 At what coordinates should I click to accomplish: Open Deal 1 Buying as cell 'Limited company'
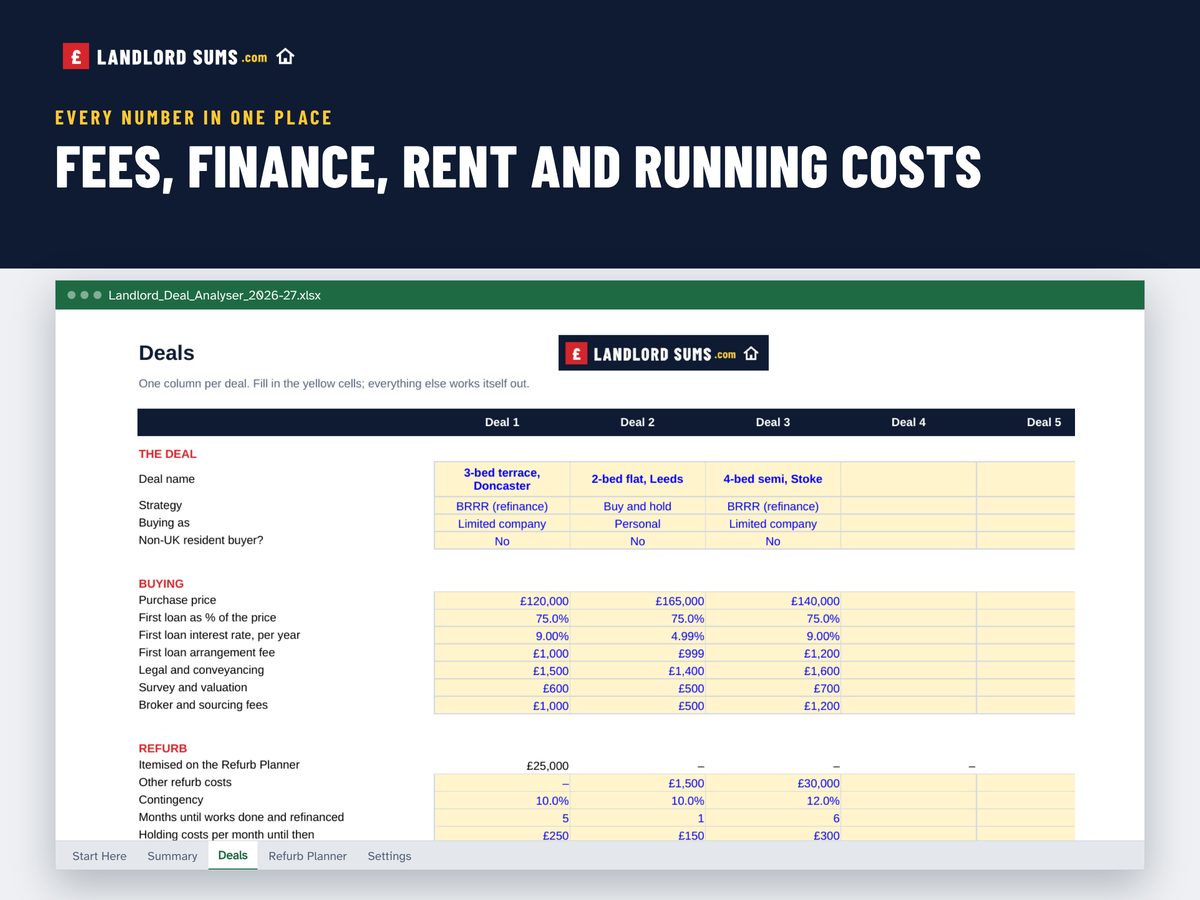502,524
